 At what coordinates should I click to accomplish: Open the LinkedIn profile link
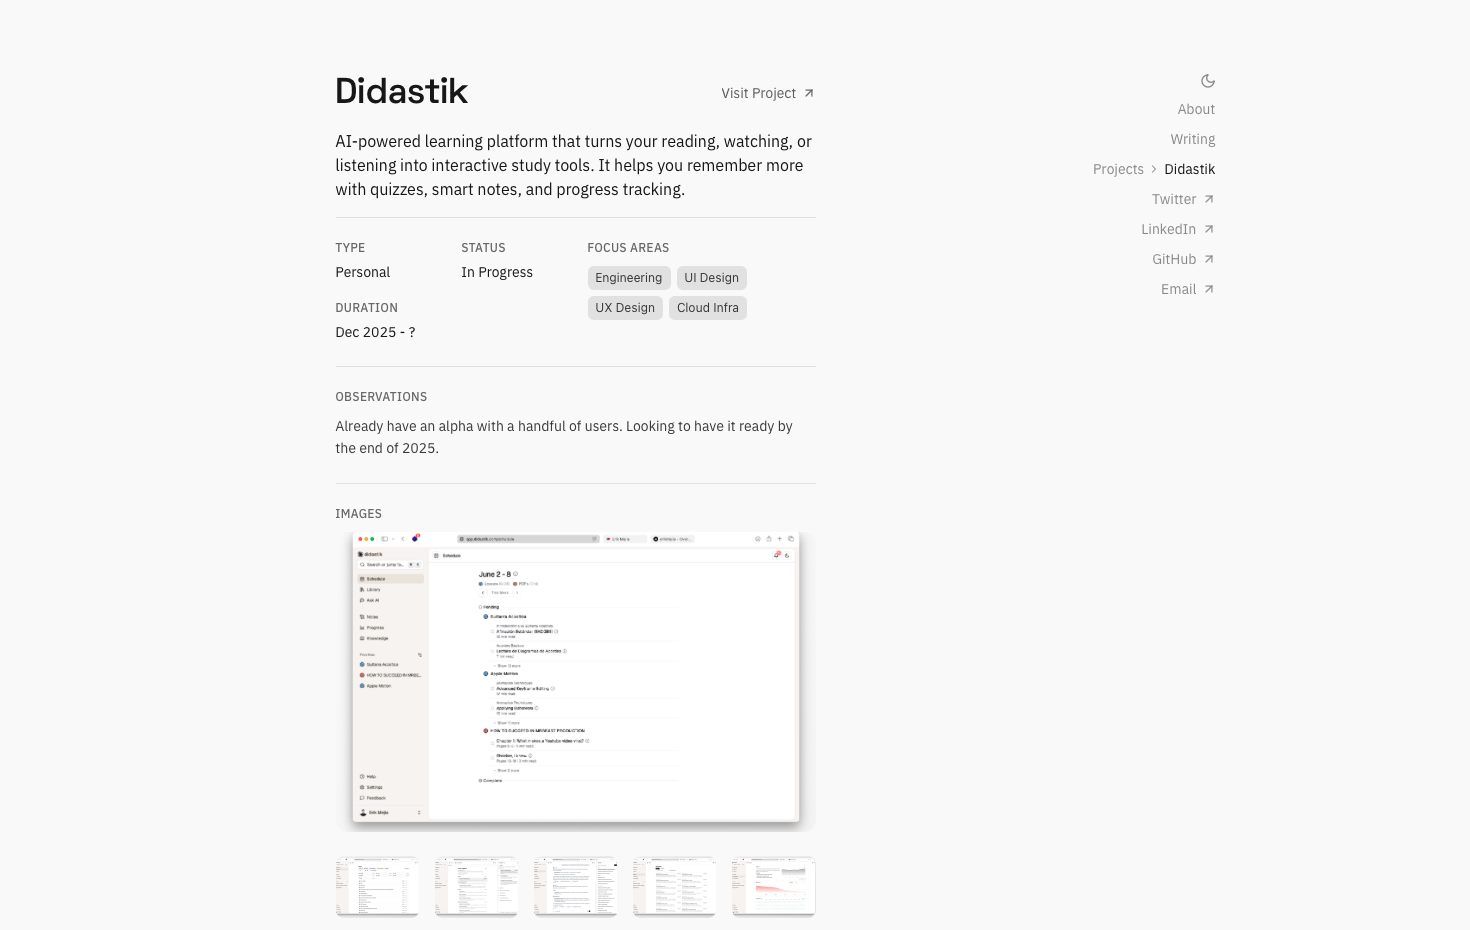tap(1178, 229)
